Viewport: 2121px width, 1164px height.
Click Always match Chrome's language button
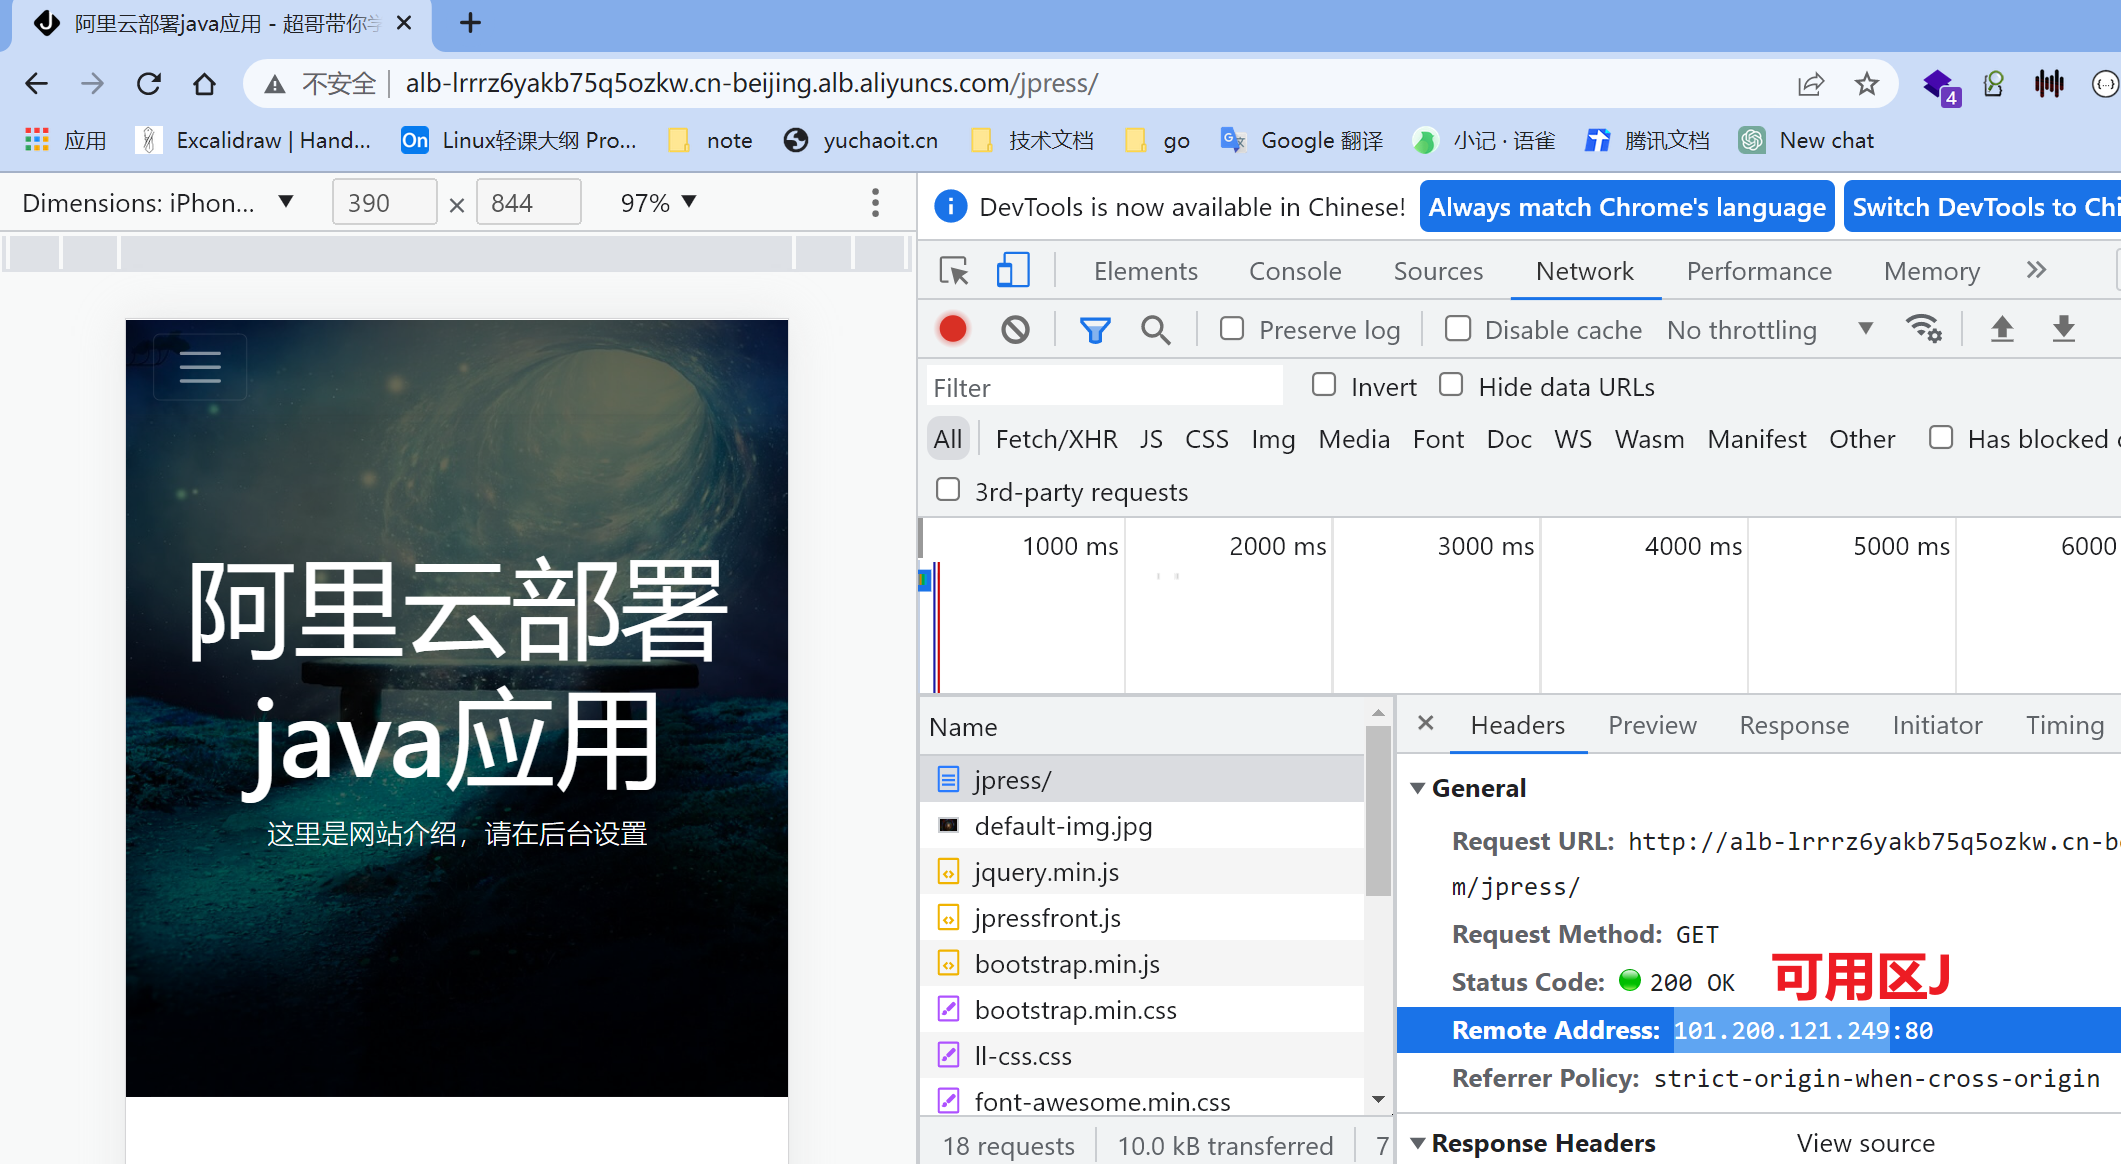click(x=1626, y=207)
